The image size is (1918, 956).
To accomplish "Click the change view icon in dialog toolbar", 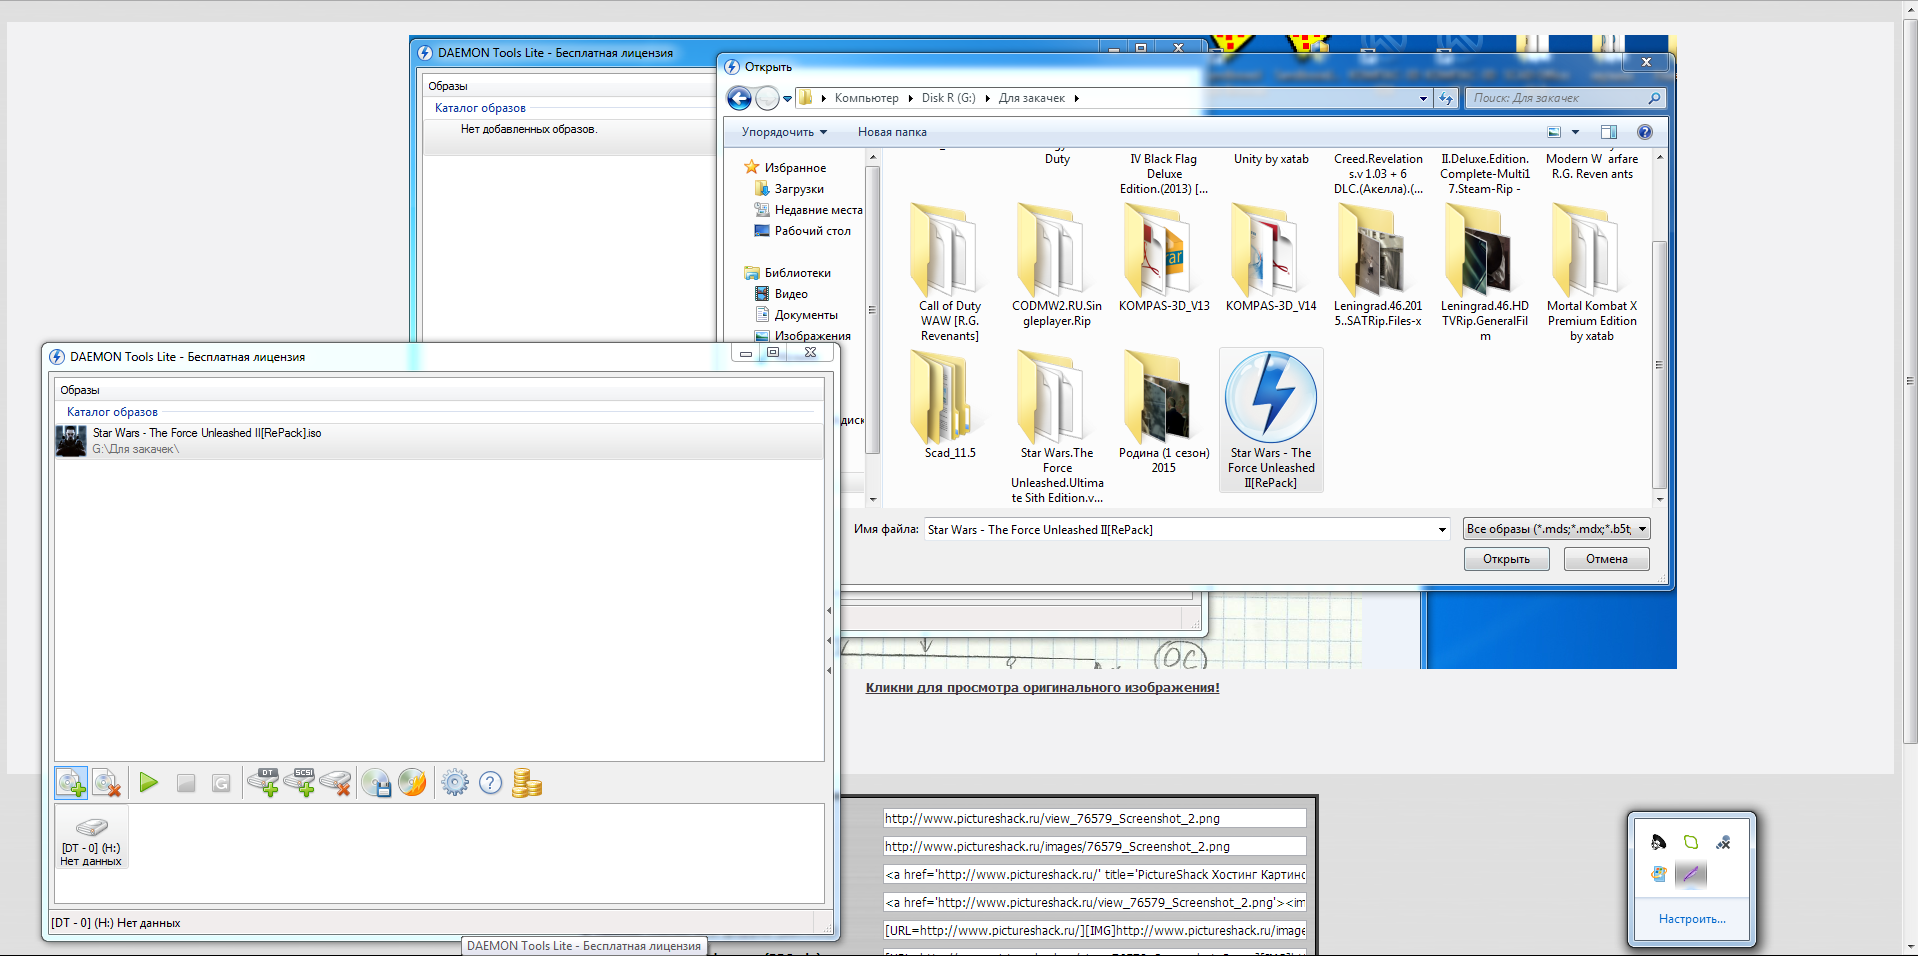I will point(1554,132).
